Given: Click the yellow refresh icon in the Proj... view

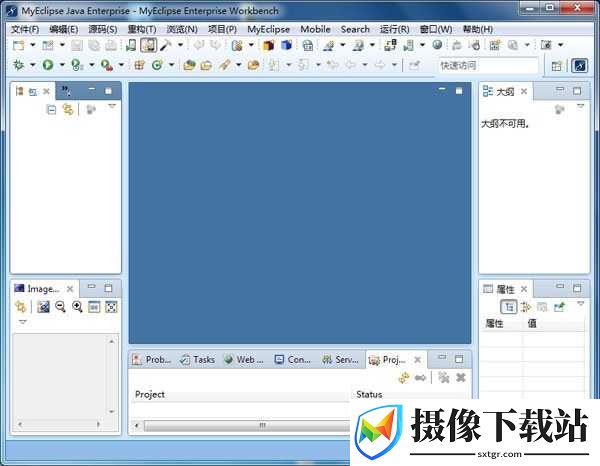Looking at the screenshot, I should click(404, 378).
